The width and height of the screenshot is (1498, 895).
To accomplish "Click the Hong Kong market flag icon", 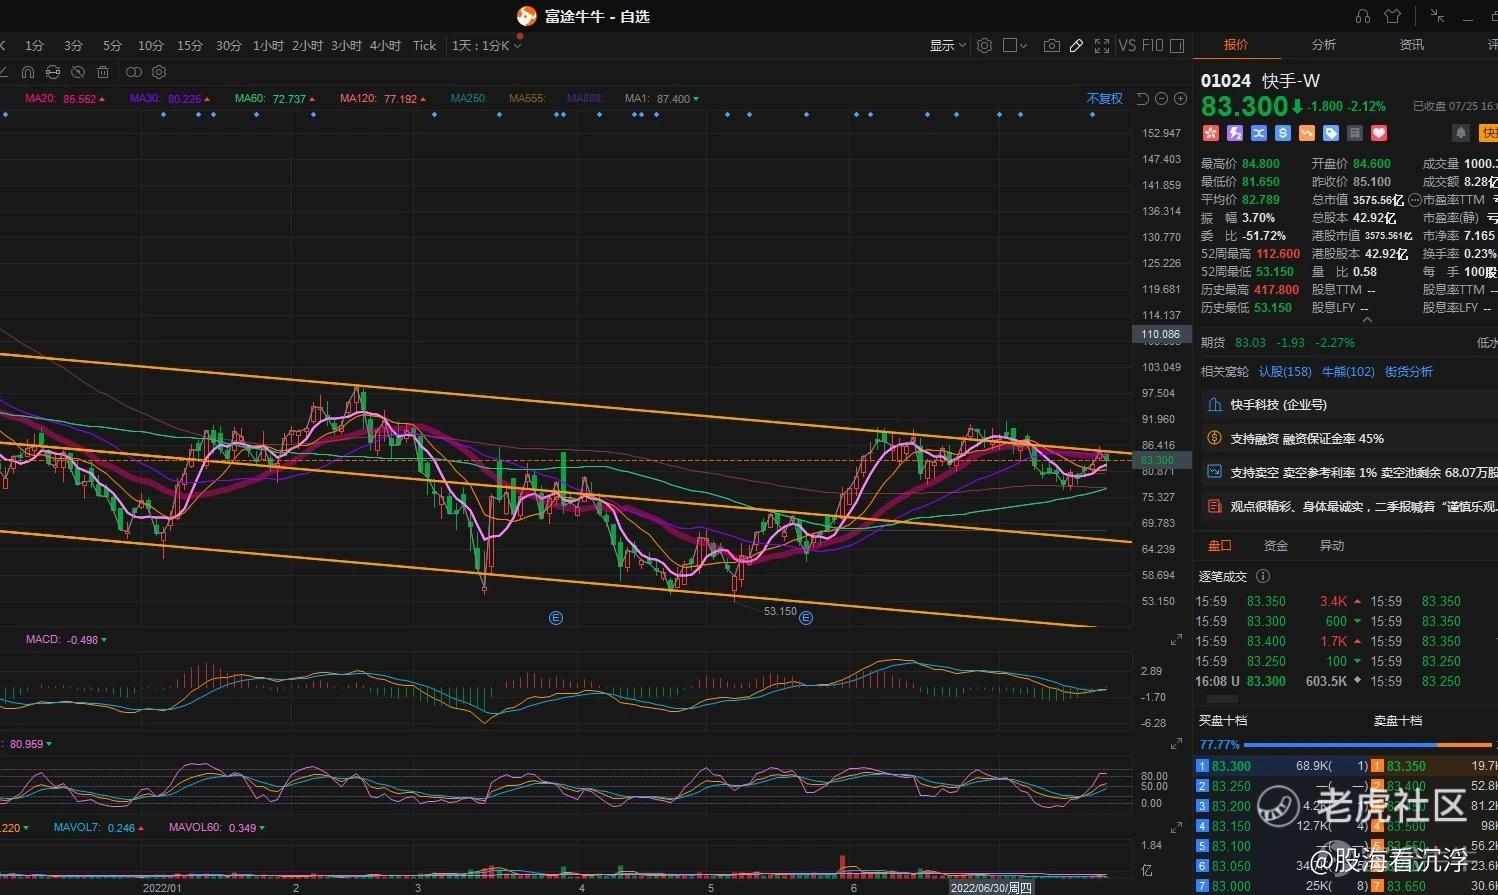I will (x=1210, y=133).
